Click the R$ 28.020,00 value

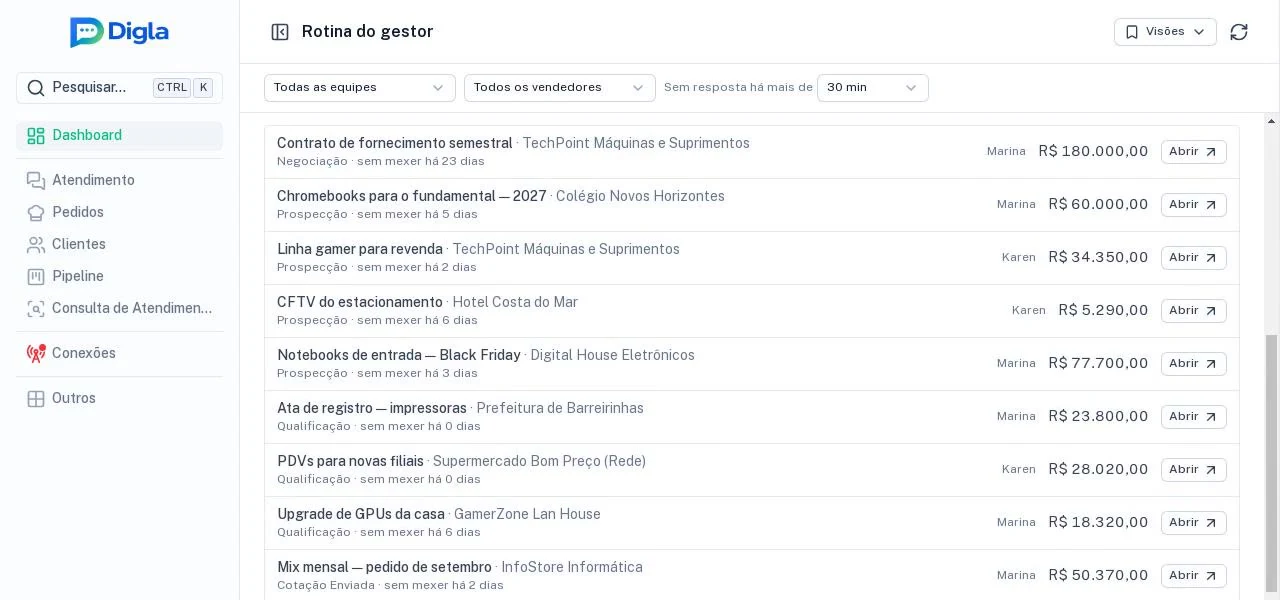tap(1098, 470)
